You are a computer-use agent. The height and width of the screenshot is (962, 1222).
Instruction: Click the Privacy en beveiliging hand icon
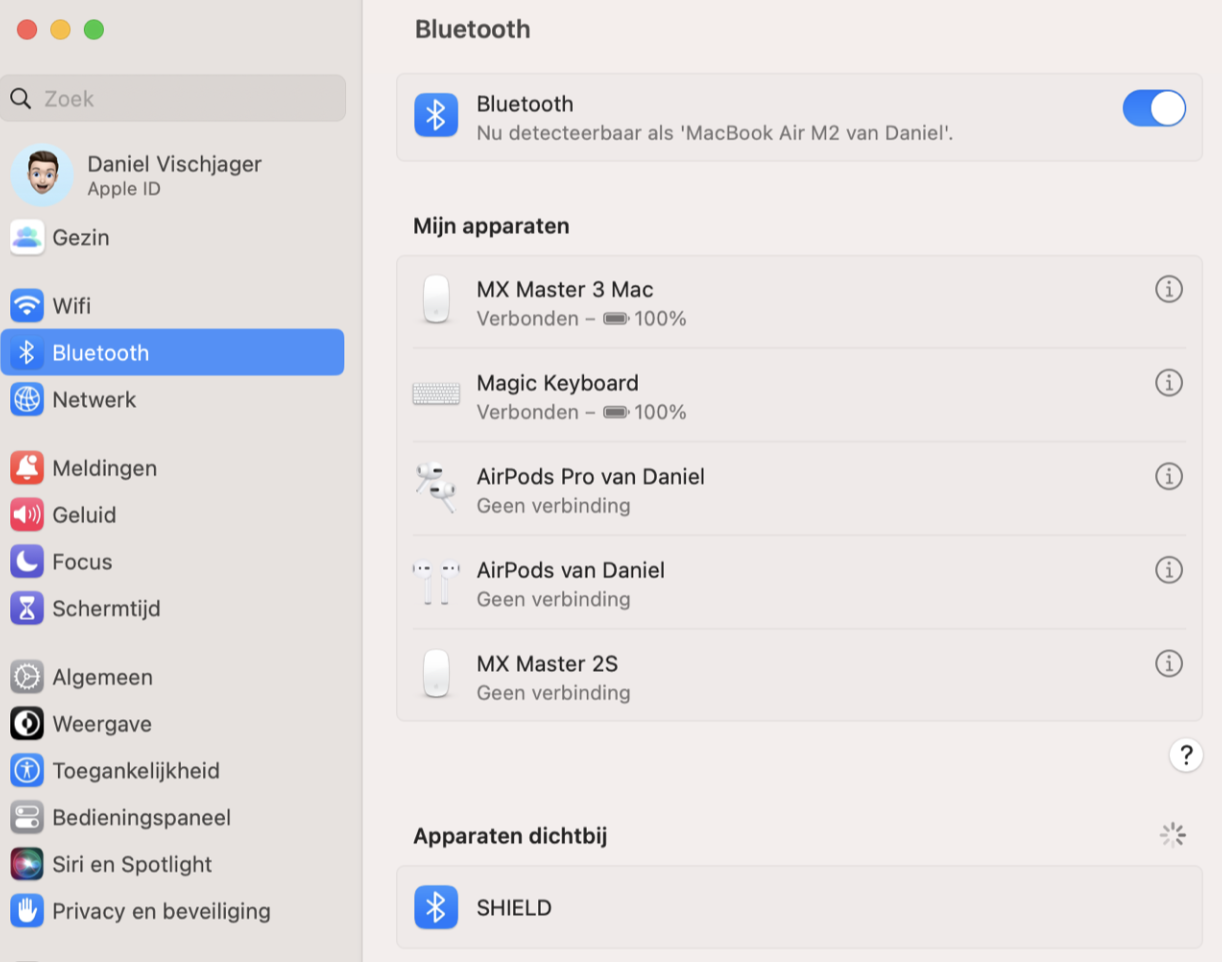27,910
